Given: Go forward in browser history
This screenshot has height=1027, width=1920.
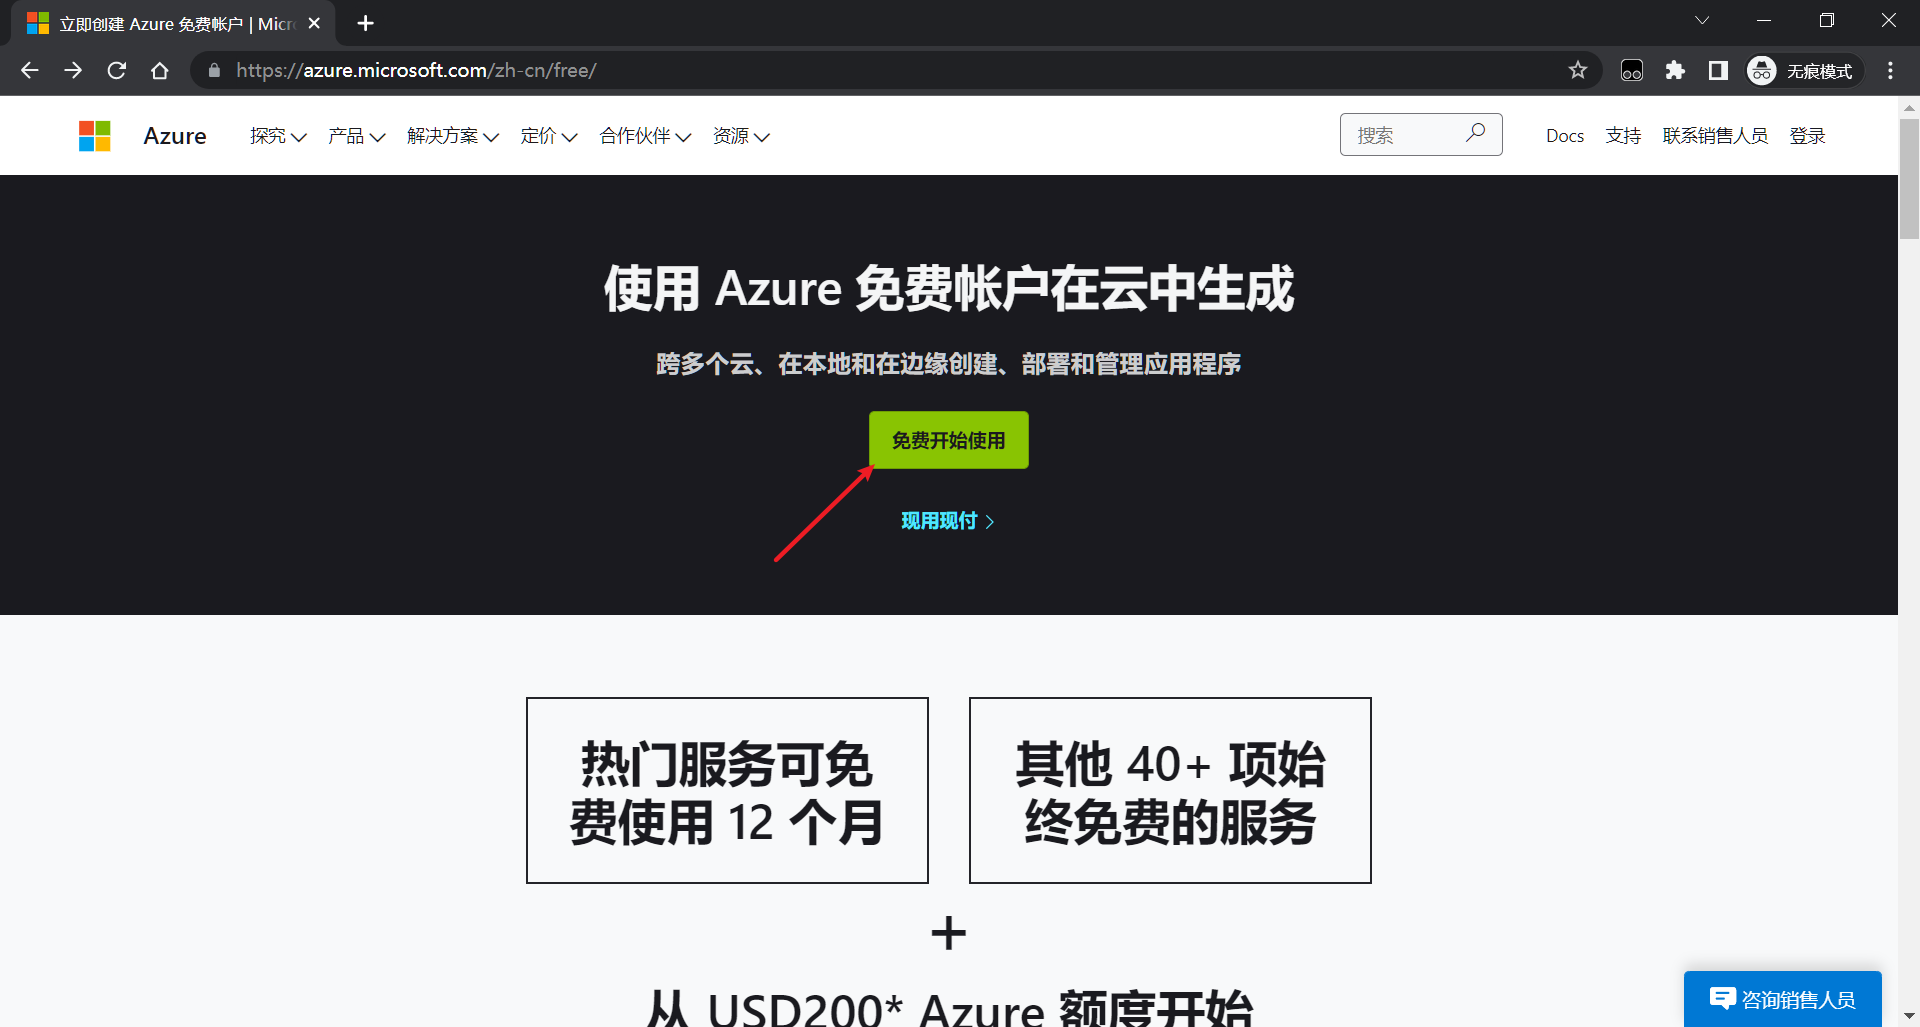Looking at the screenshot, I should point(73,70).
